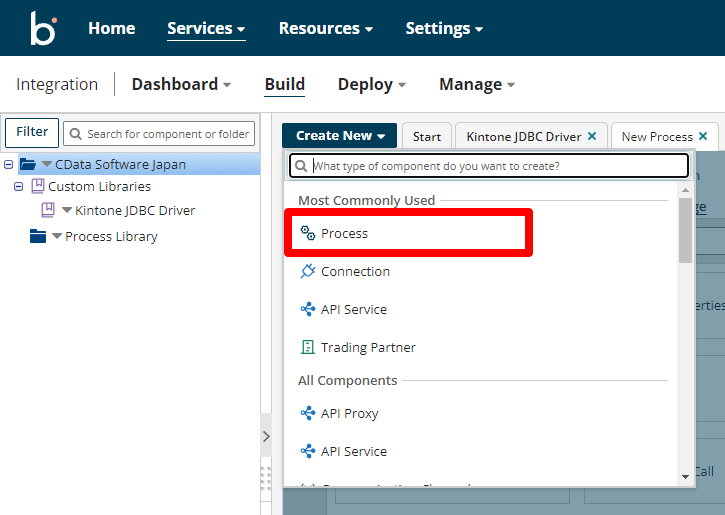Click the Boomi logo icon

43,28
